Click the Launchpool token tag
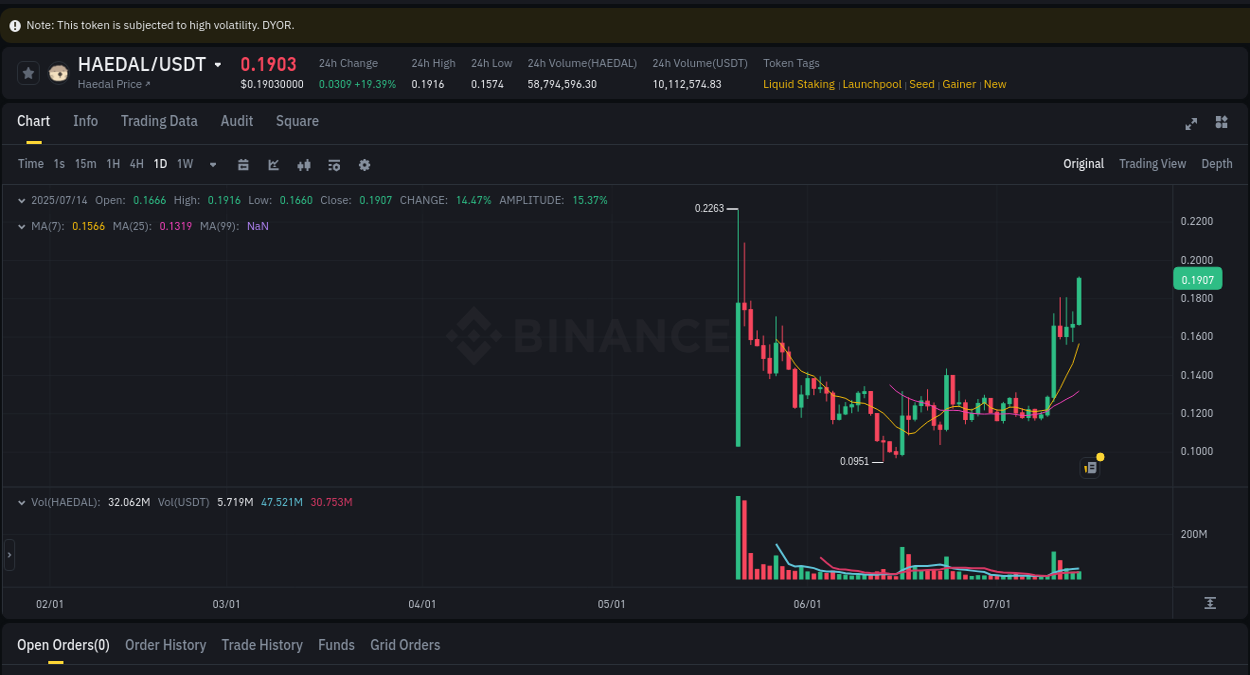The width and height of the screenshot is (1250, 675). (x=872, y=84)
